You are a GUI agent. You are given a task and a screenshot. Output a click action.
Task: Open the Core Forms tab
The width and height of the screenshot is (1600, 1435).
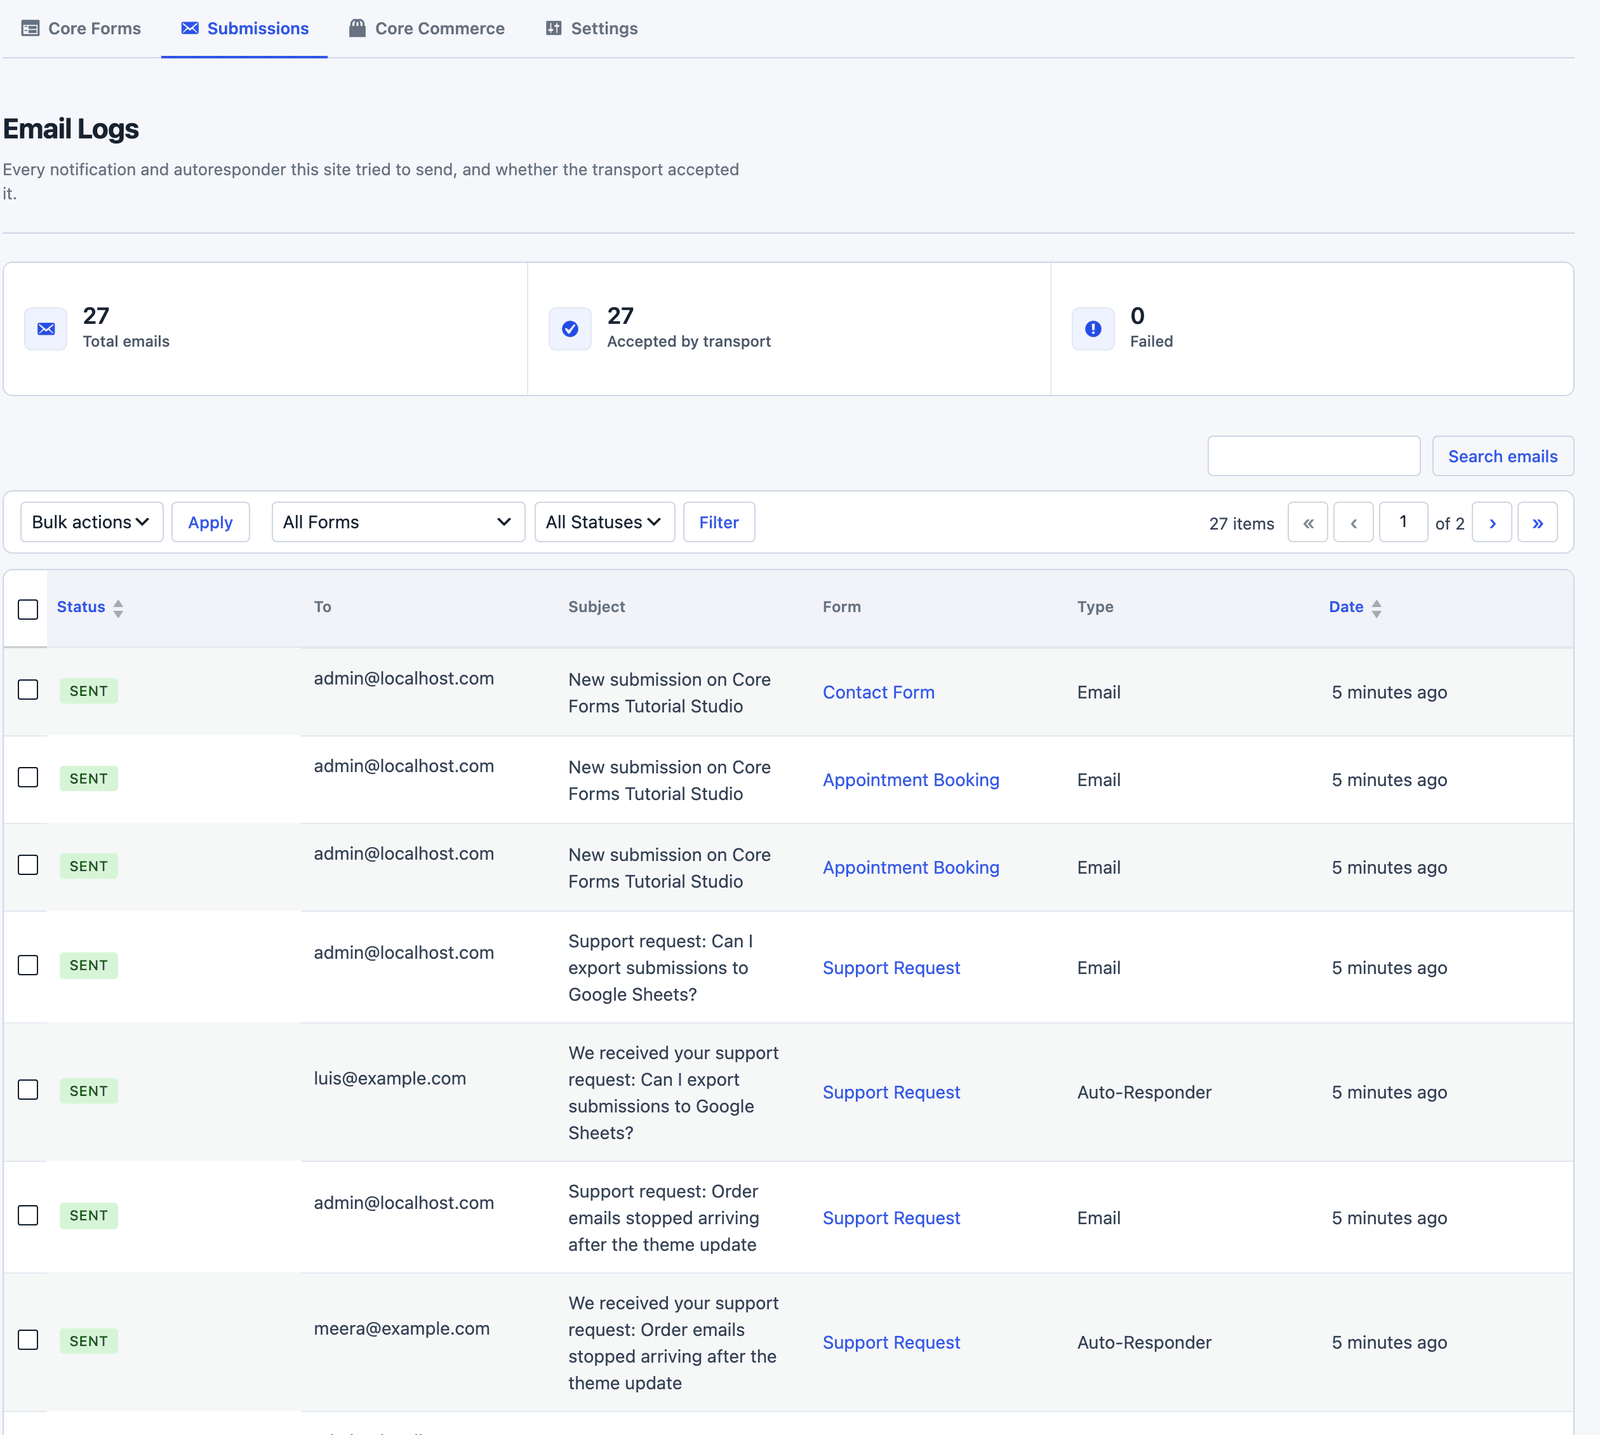[x=81, y=28]
